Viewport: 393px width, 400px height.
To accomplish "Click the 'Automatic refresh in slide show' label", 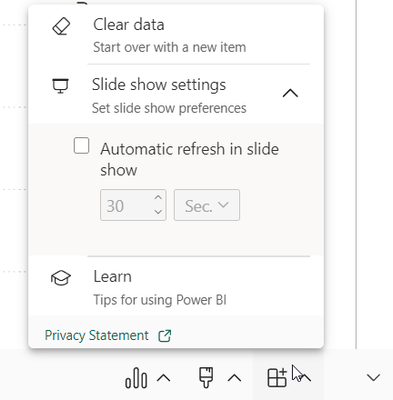I will pos(189,159).
